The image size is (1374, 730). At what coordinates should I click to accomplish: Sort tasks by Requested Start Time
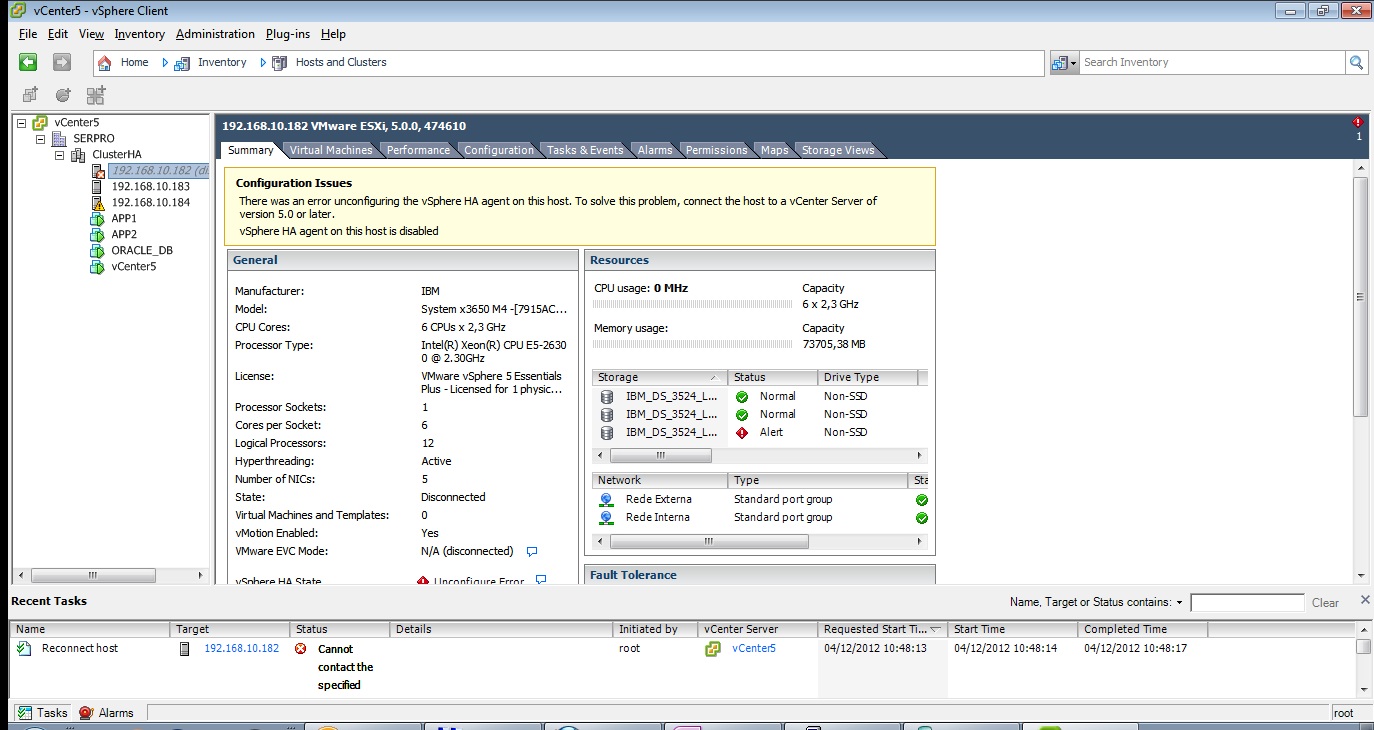pos(882,629)
